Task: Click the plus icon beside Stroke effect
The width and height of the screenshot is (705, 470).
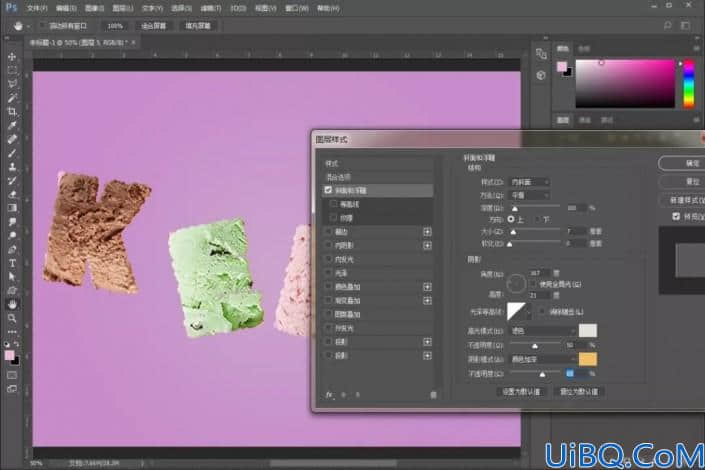Action: [x=427, y=232]
